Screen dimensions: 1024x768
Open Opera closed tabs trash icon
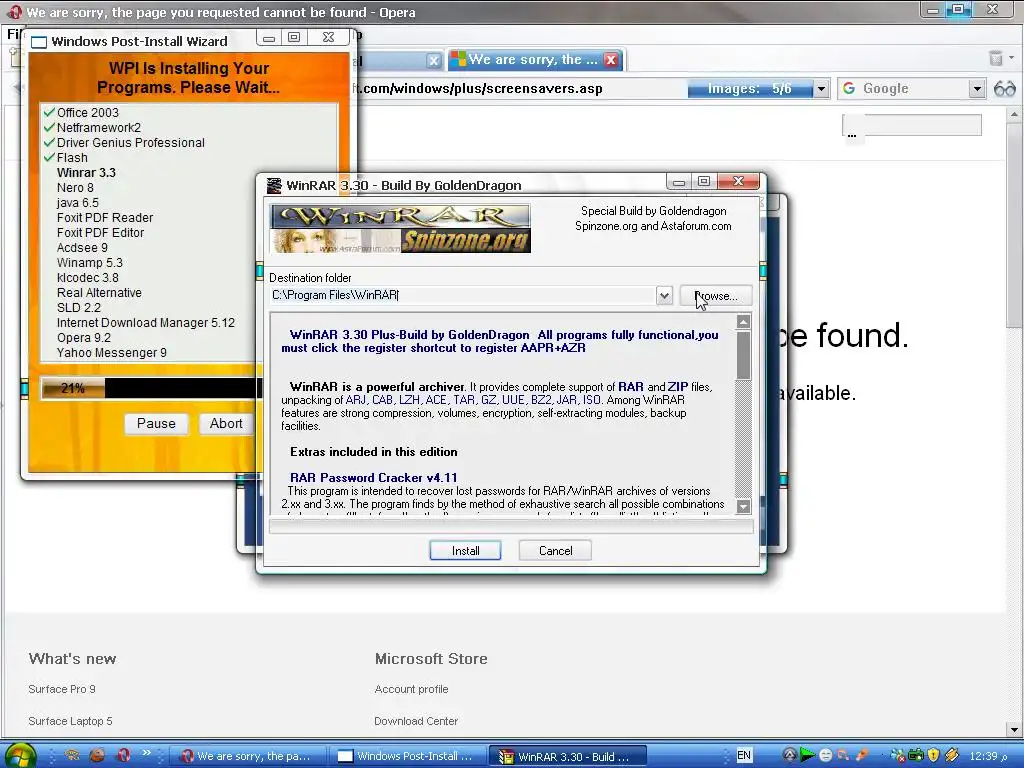tap(996, 58)
